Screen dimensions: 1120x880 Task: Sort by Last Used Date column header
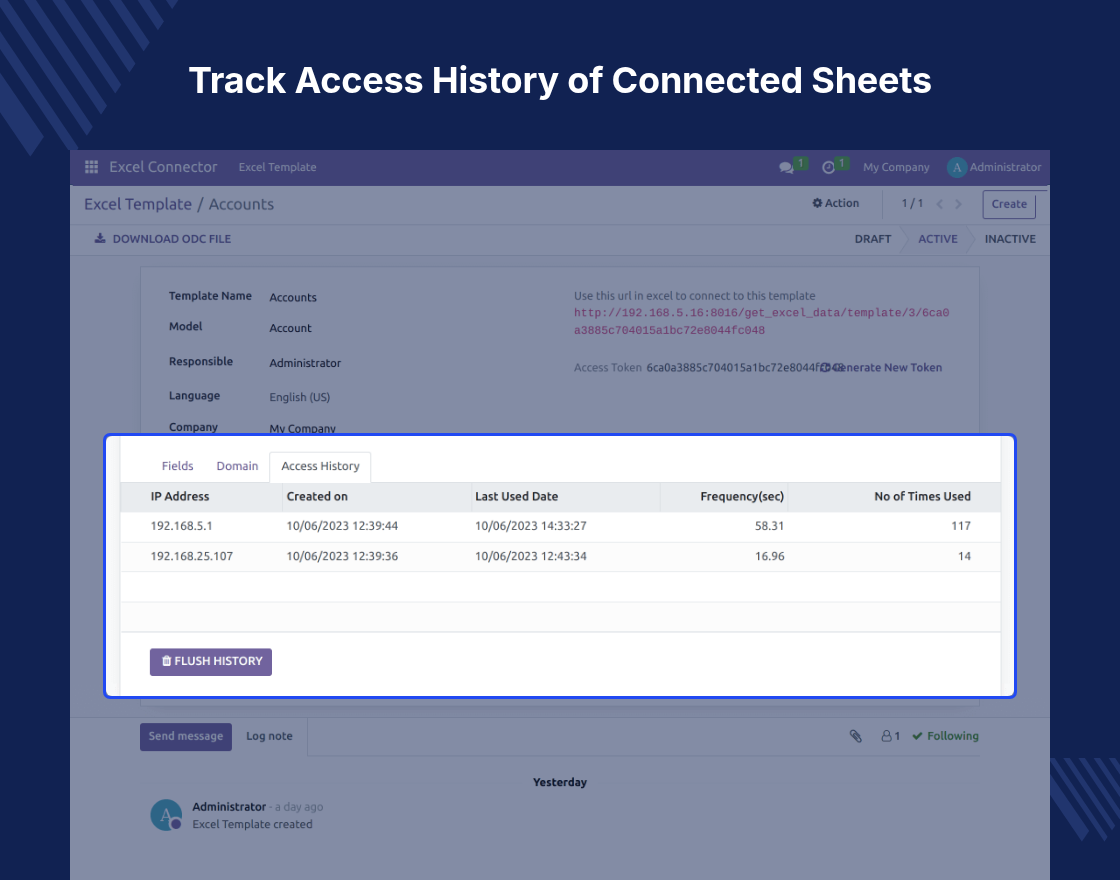click(x=516, y=496)
